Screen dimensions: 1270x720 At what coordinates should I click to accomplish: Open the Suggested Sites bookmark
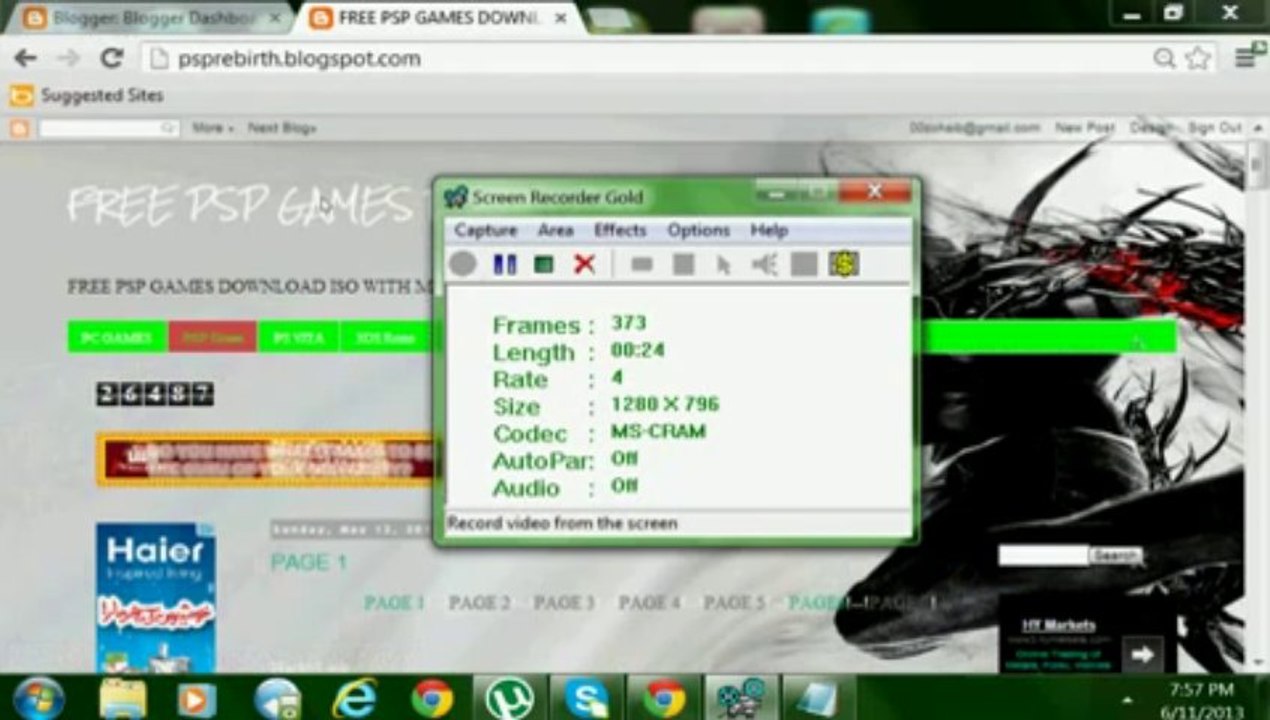click(86, 96)
